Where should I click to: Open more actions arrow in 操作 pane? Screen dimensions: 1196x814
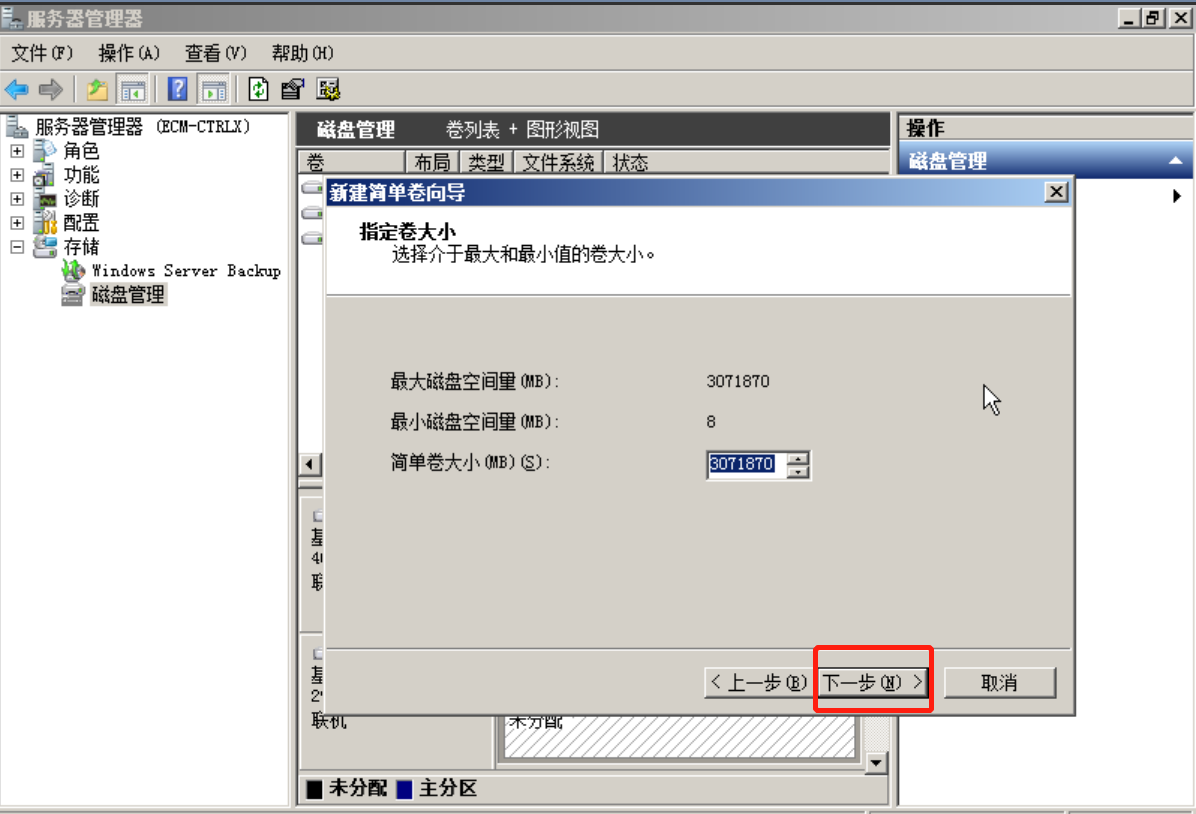(1177, 196)
